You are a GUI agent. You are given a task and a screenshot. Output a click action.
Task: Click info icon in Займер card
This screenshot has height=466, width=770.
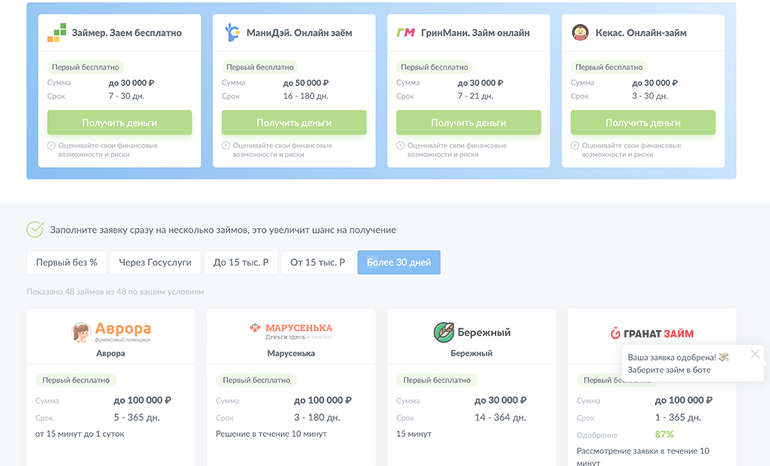point(51,145)
